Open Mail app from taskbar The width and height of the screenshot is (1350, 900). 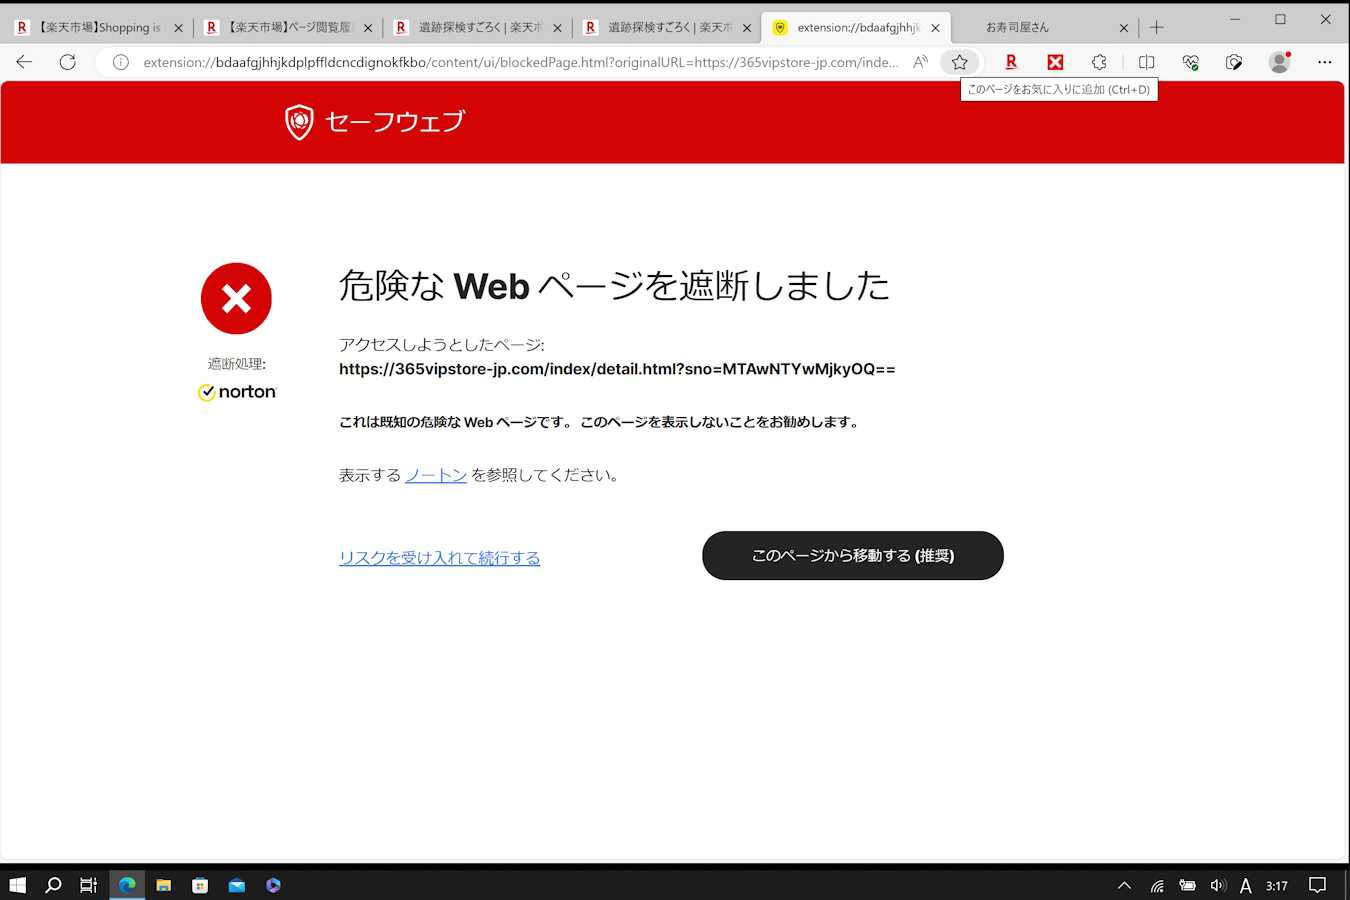[x=237, y=885]
